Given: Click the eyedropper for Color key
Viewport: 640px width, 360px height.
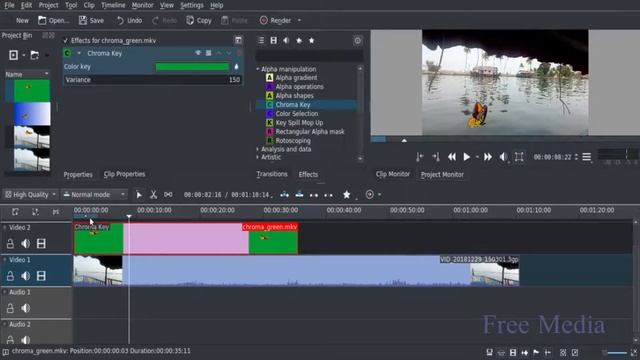Looking at the screenshot, I should (x=236, y=67).
